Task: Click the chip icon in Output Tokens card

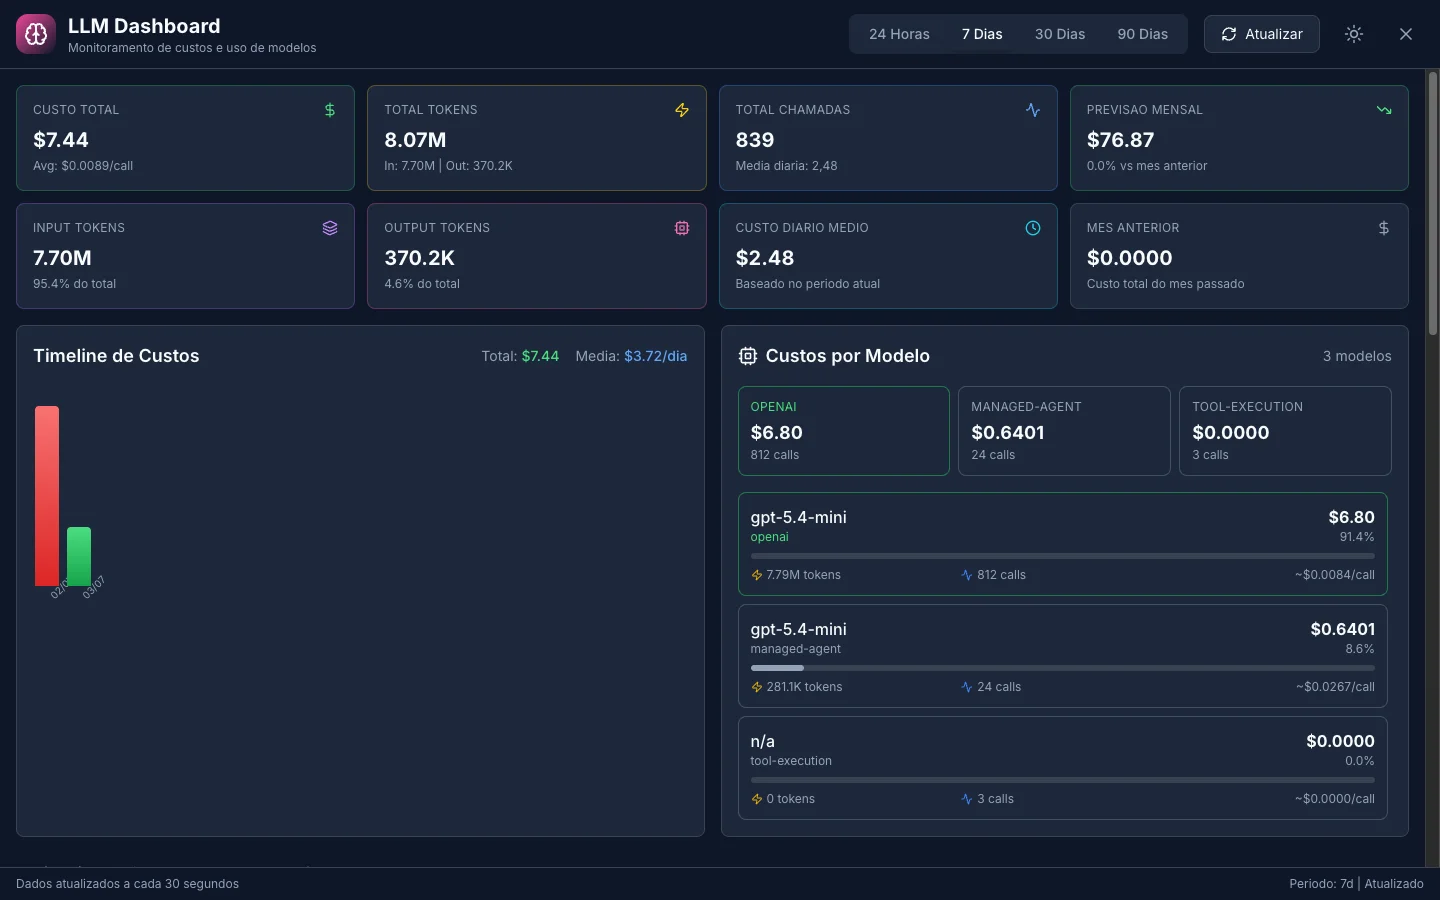Action: [682, 228]
